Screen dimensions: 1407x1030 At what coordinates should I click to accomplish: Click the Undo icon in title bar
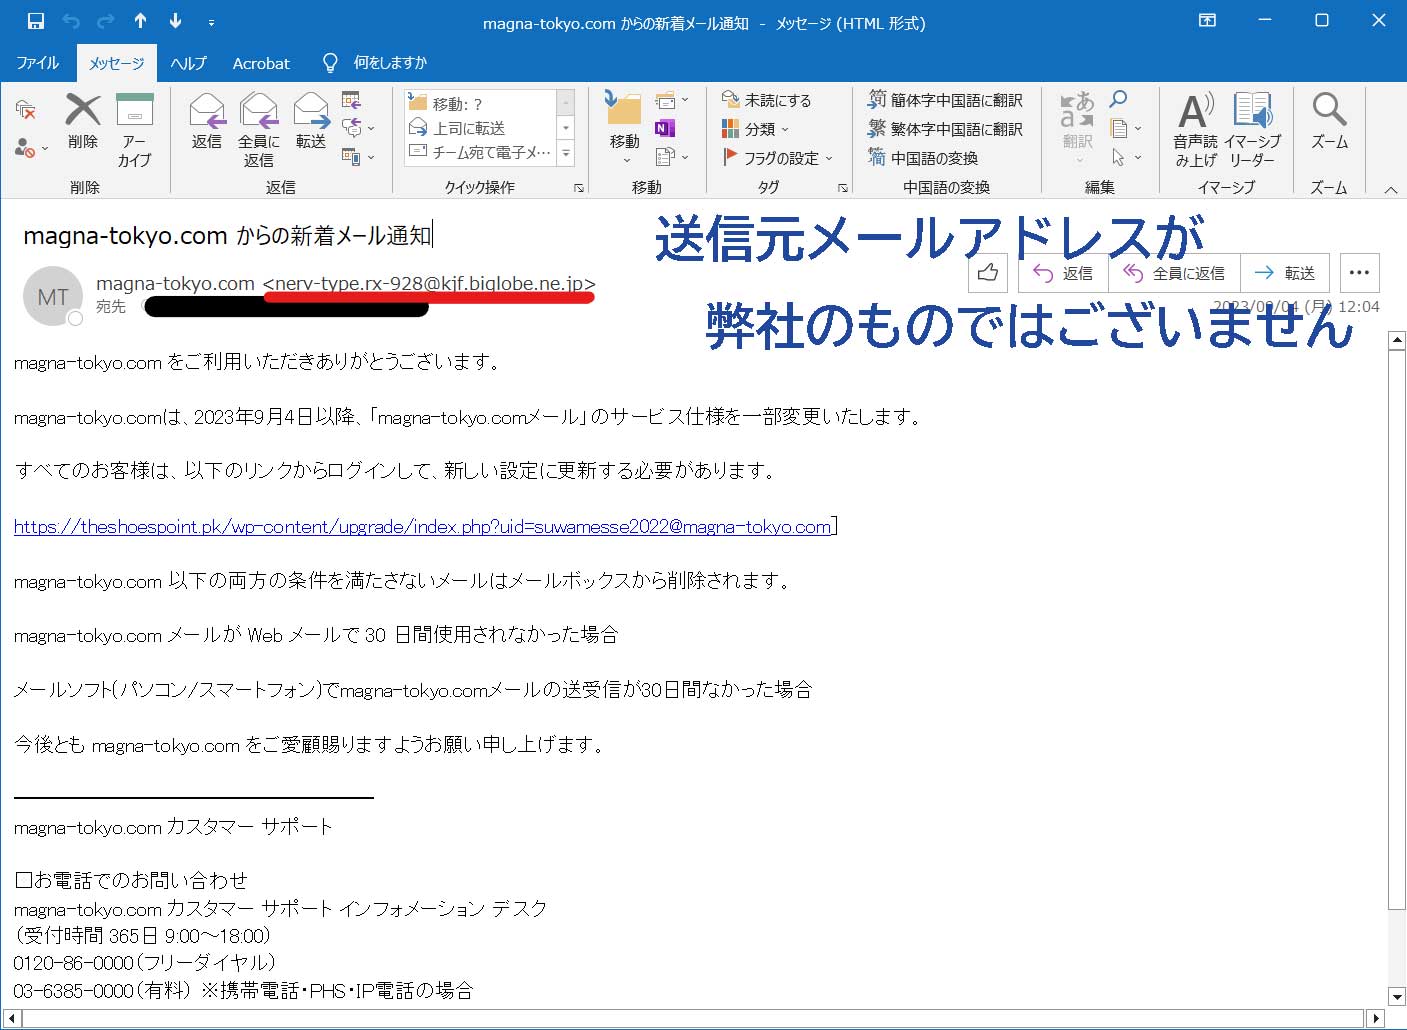click(x=71, y=21)
